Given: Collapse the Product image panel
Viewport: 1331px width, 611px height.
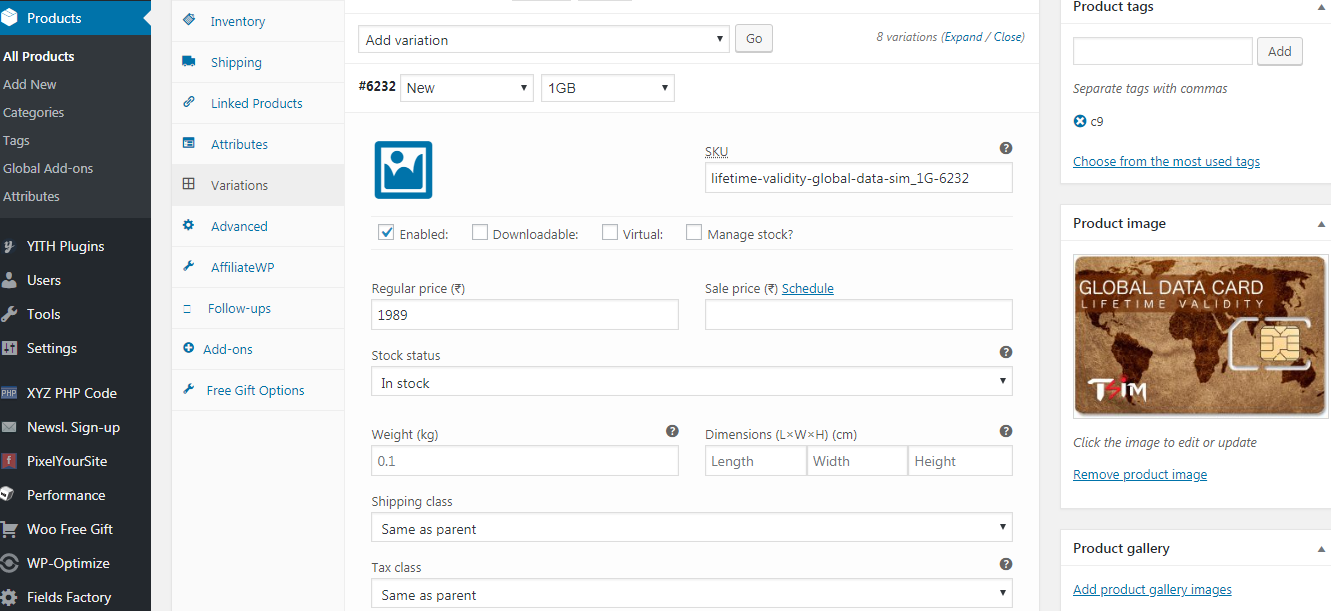Looking at the screenshot, I should (1321, 224).
